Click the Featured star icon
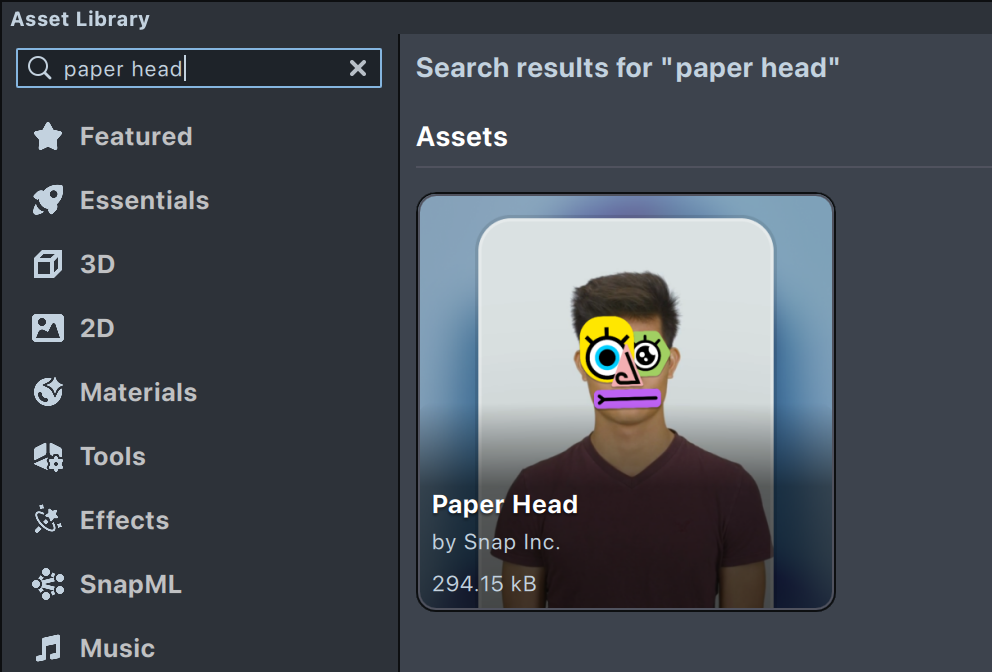992x672 pixels. (48, 137)
